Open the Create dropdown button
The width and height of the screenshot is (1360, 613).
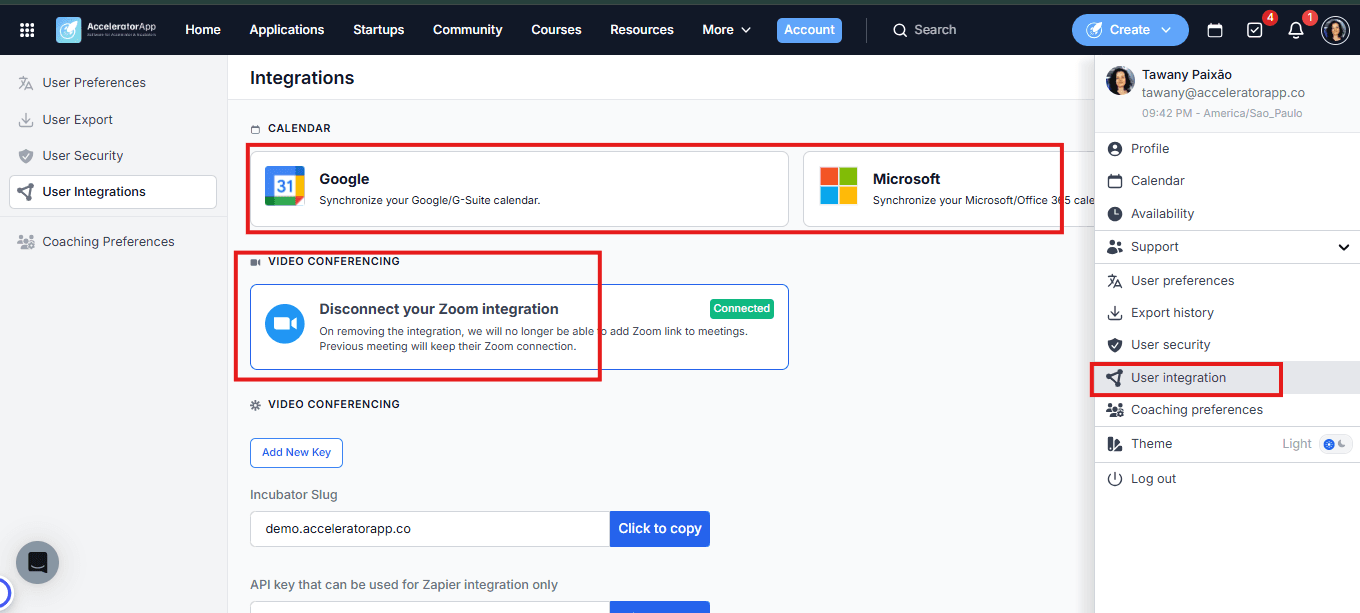(1130, 30)
